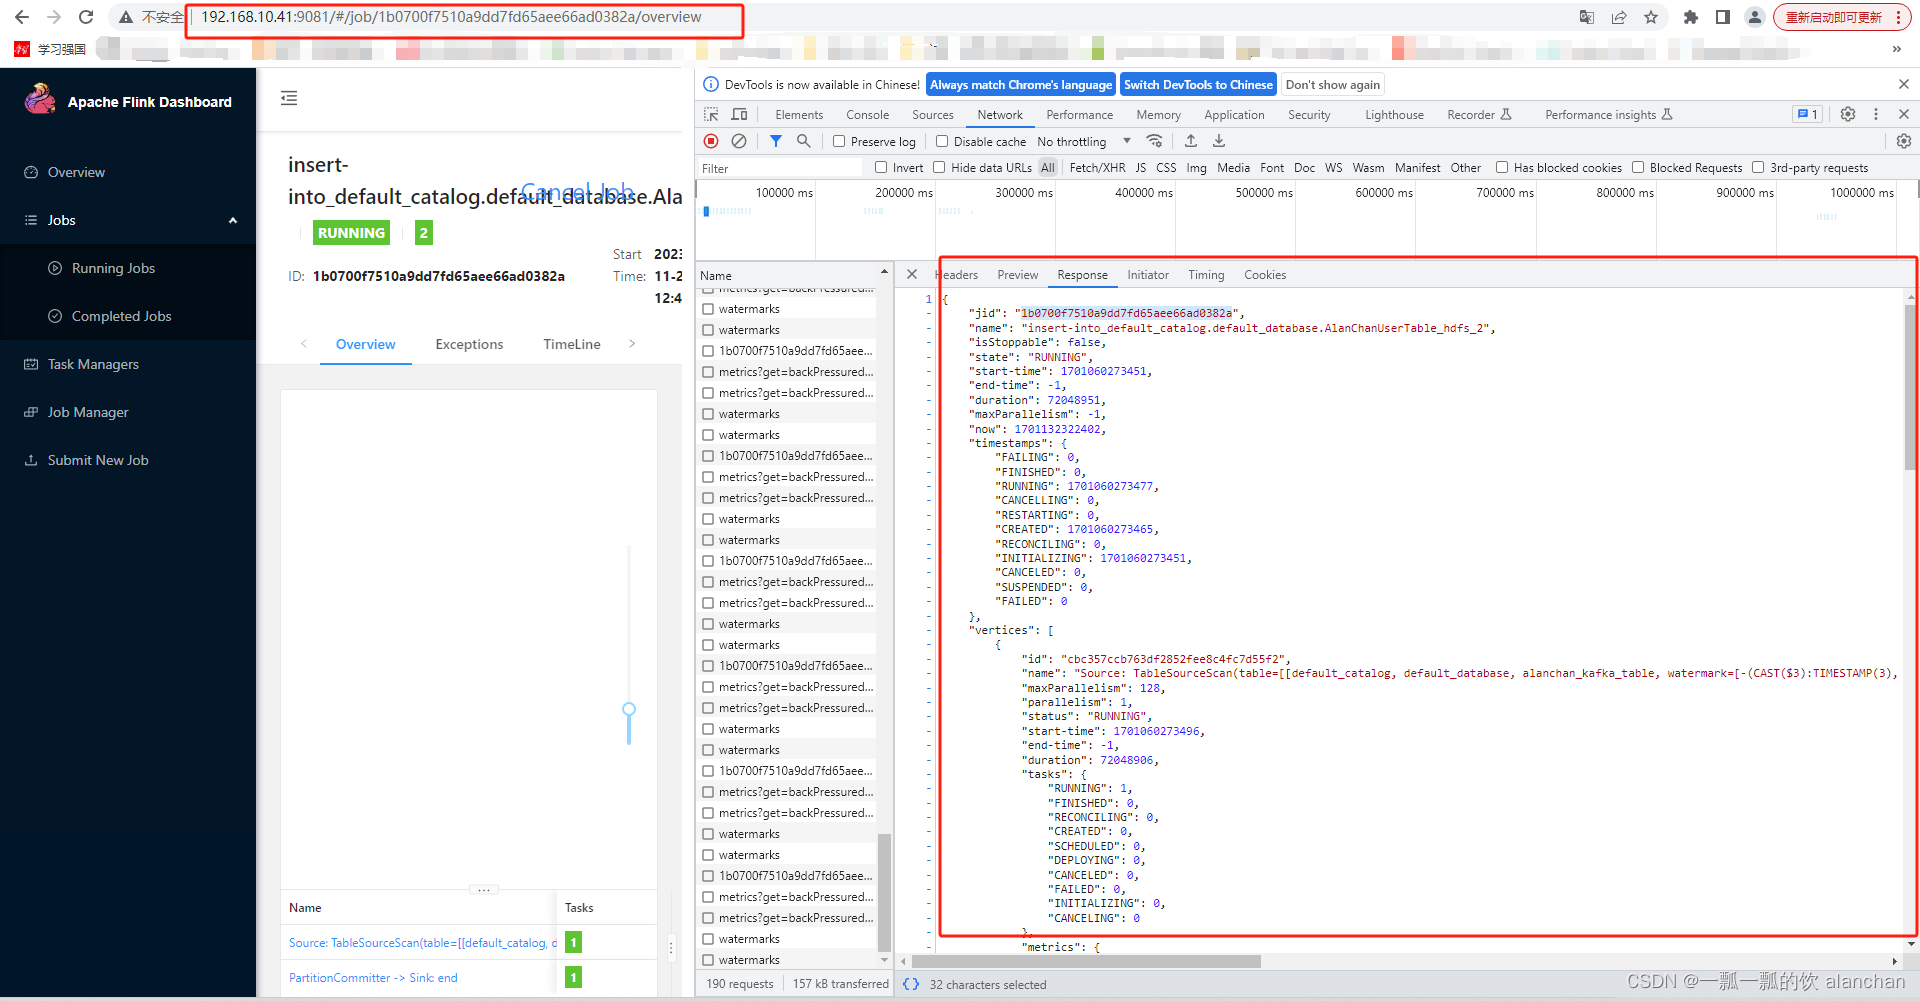Switch to the Response tab
The width and height of the screenshot is (1920, 1001).
(x=1082, y=275)
